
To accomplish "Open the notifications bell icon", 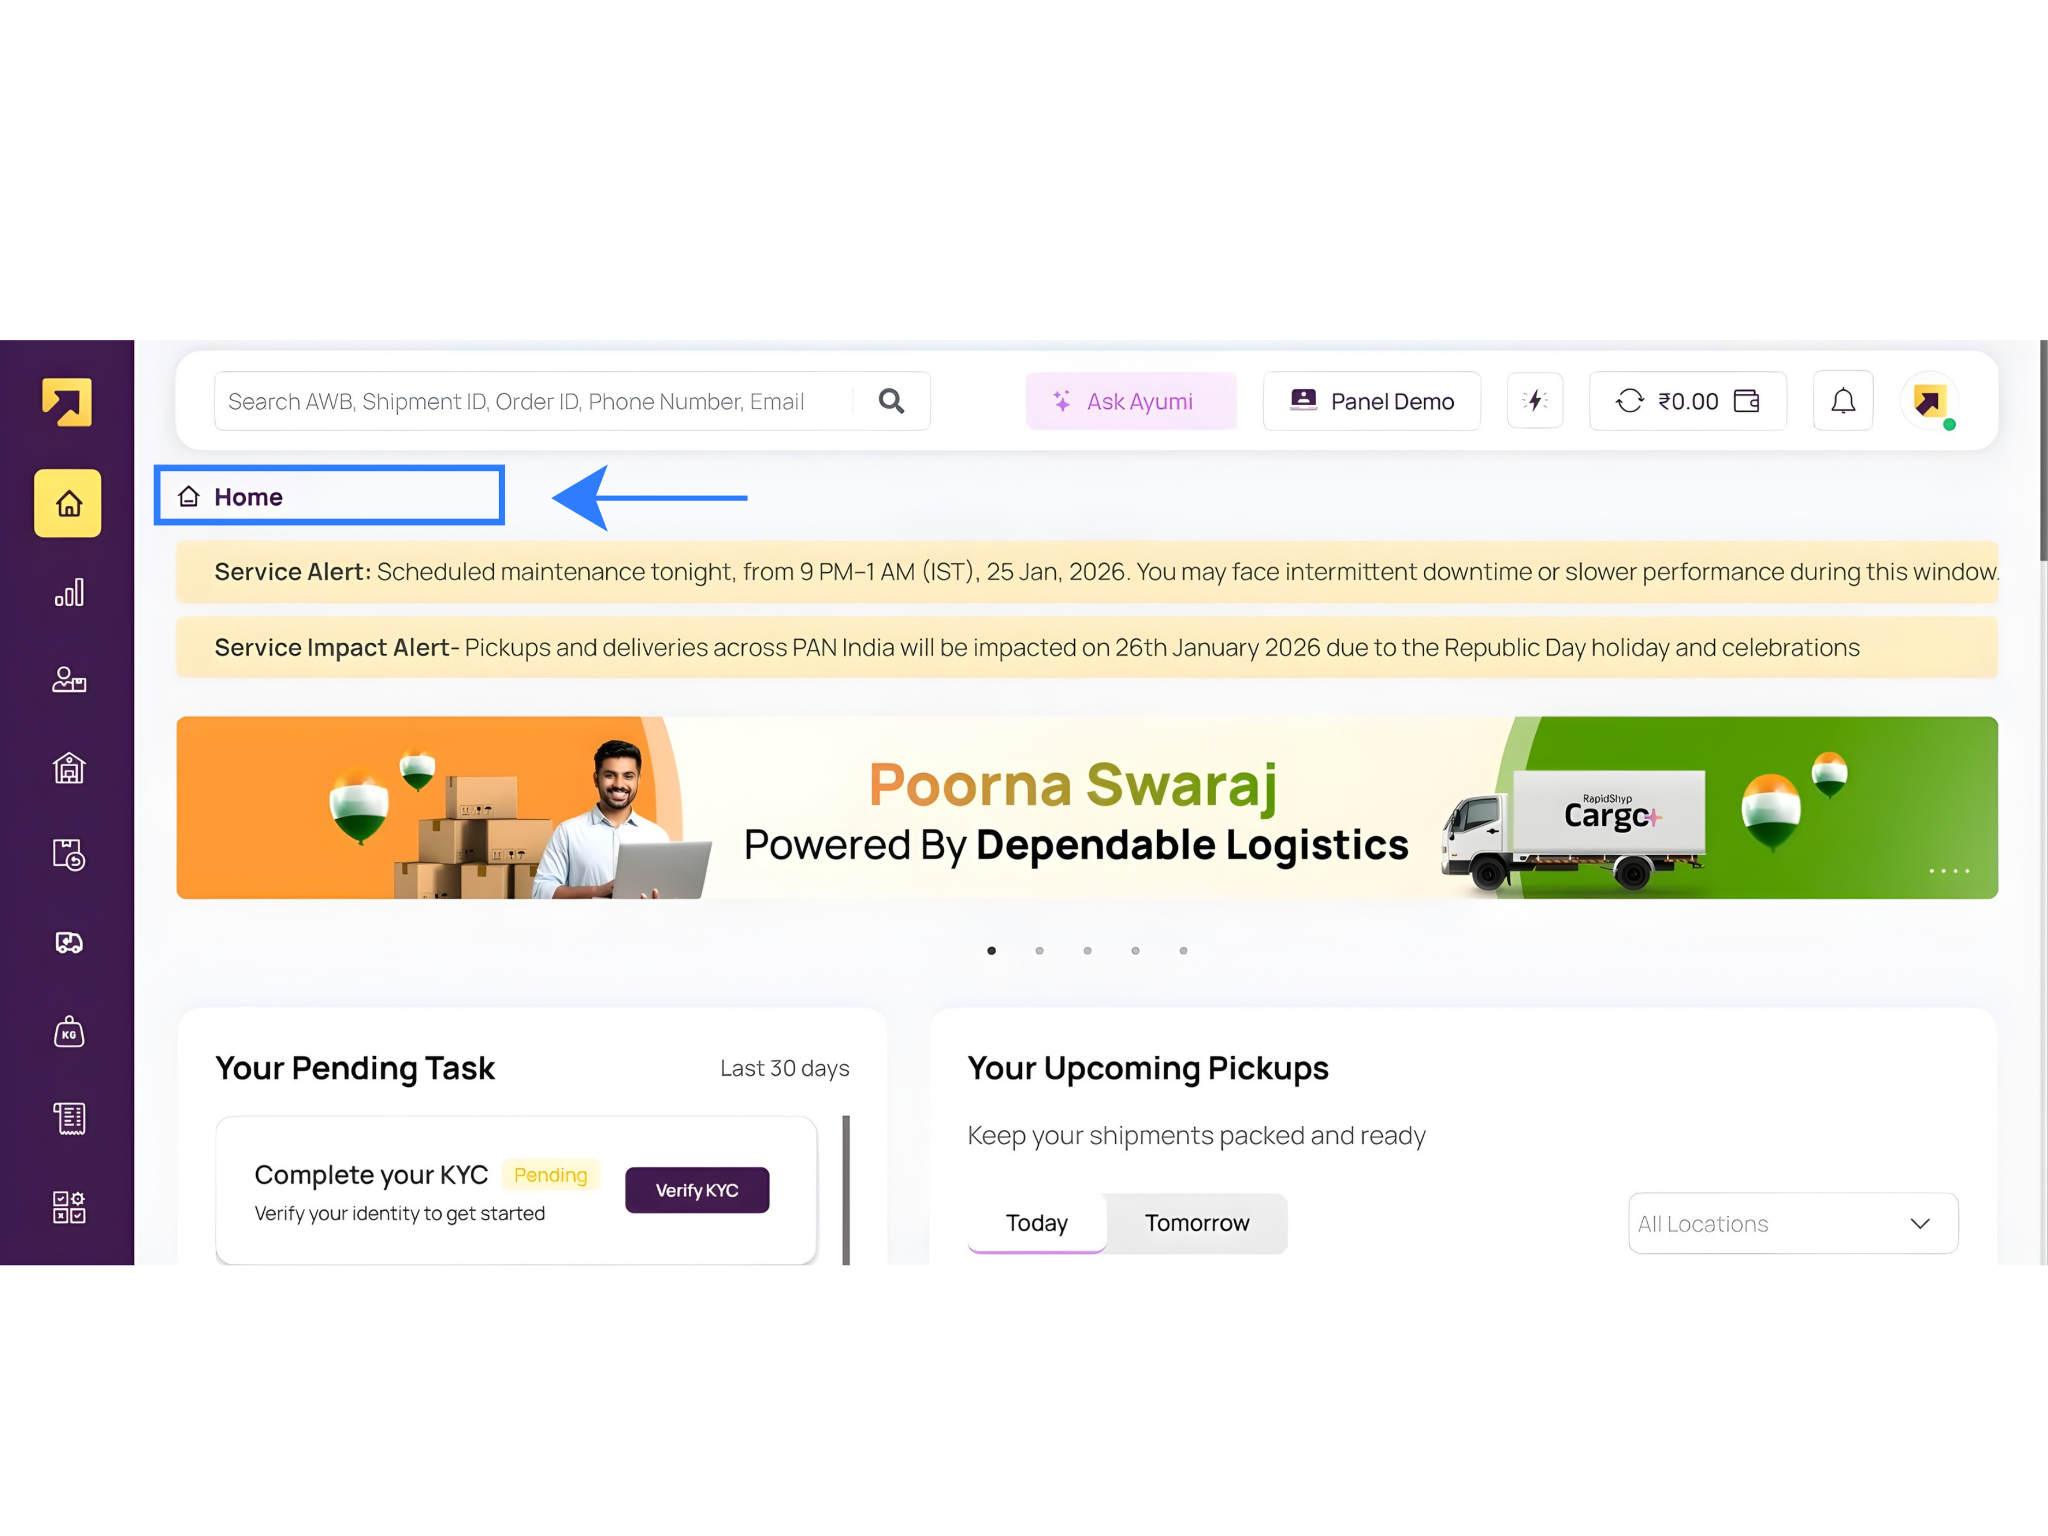I will click(1843, 401).
